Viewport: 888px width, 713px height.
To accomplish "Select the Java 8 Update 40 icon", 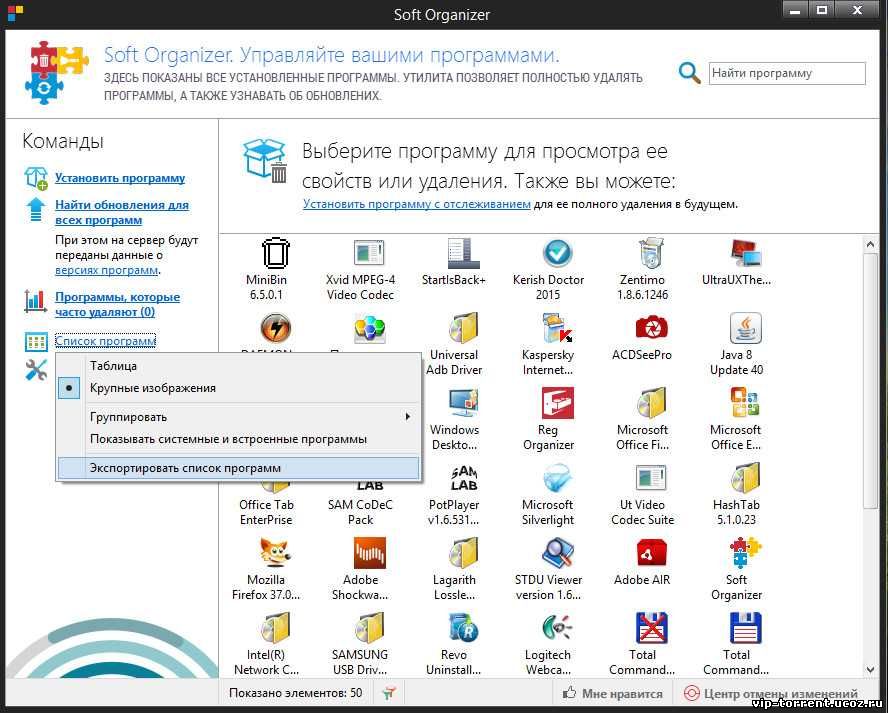I will pyautogui.click(x=745, y=328).
